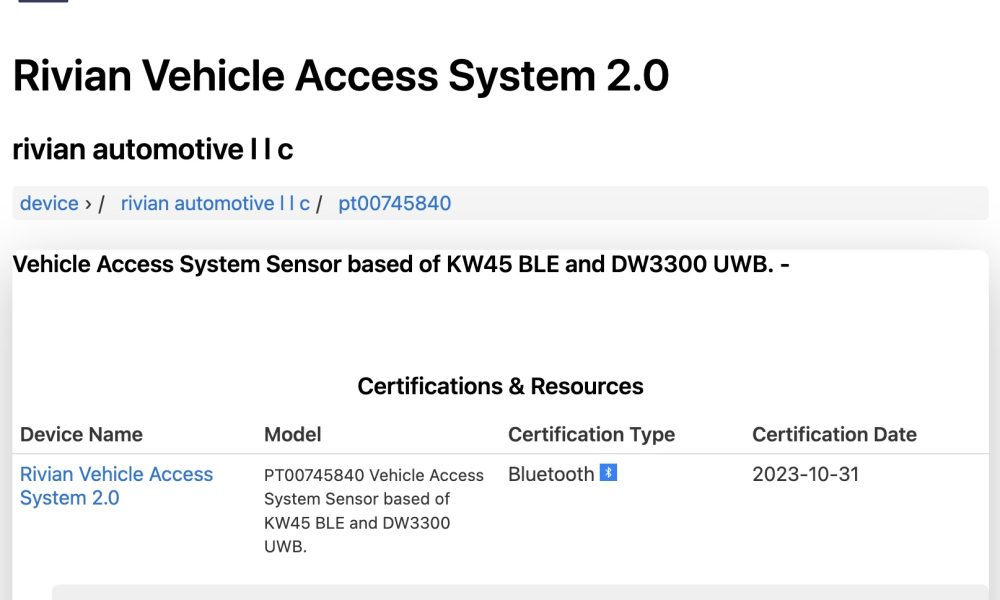1000x600 pixels.
Task: Click the 'Device Name' column header
Action: [81, 434]
